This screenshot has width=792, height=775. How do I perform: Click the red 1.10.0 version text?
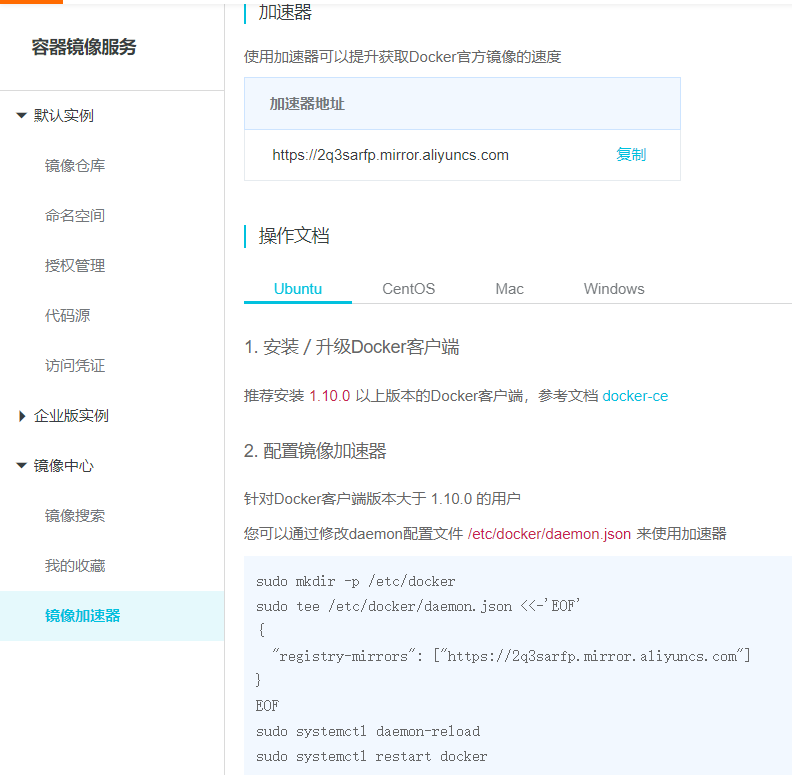(x=329, y=396)
